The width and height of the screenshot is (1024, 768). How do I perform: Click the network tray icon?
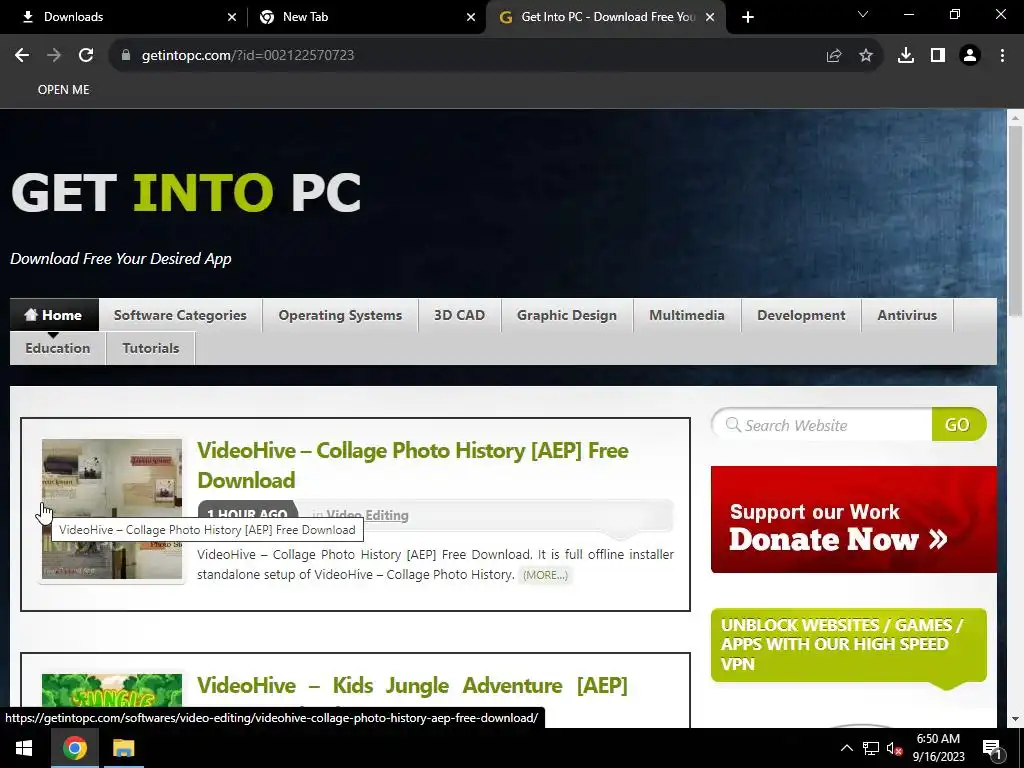871,748
